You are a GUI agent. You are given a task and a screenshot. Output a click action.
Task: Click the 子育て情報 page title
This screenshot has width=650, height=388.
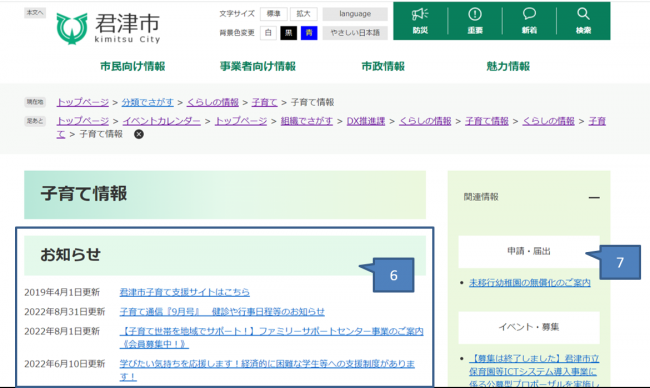[x=84, y=194]
